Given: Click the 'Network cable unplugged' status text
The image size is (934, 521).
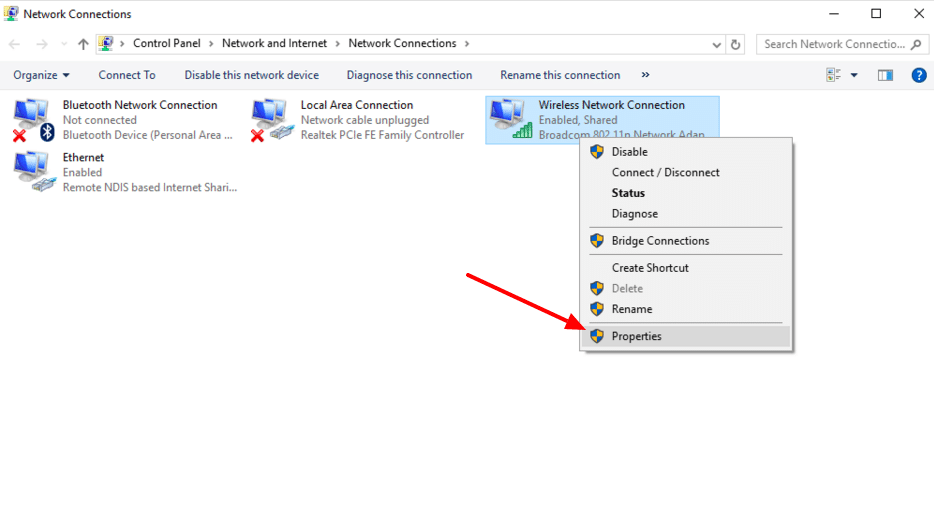Looking at the screenshot, I should [365, 120].
